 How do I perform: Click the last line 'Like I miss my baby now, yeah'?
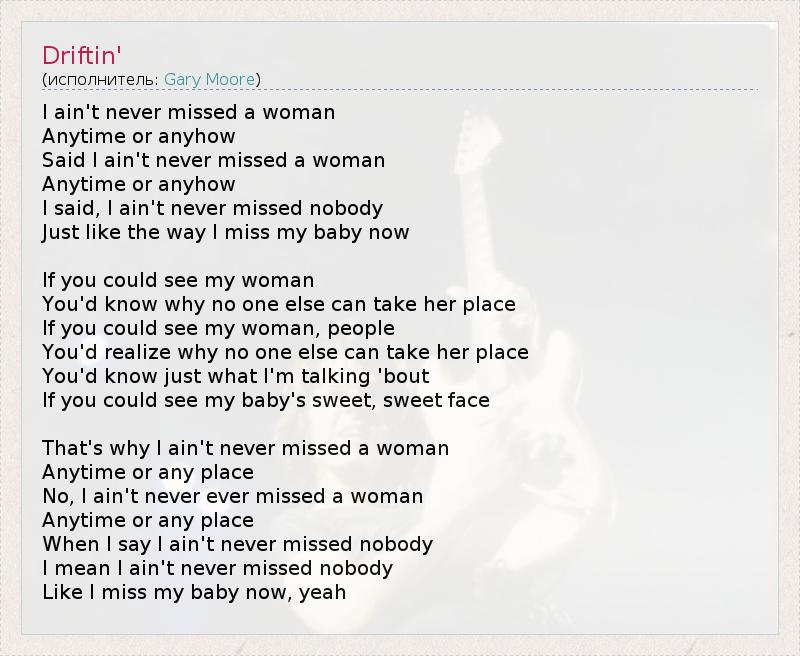[194, 592]
